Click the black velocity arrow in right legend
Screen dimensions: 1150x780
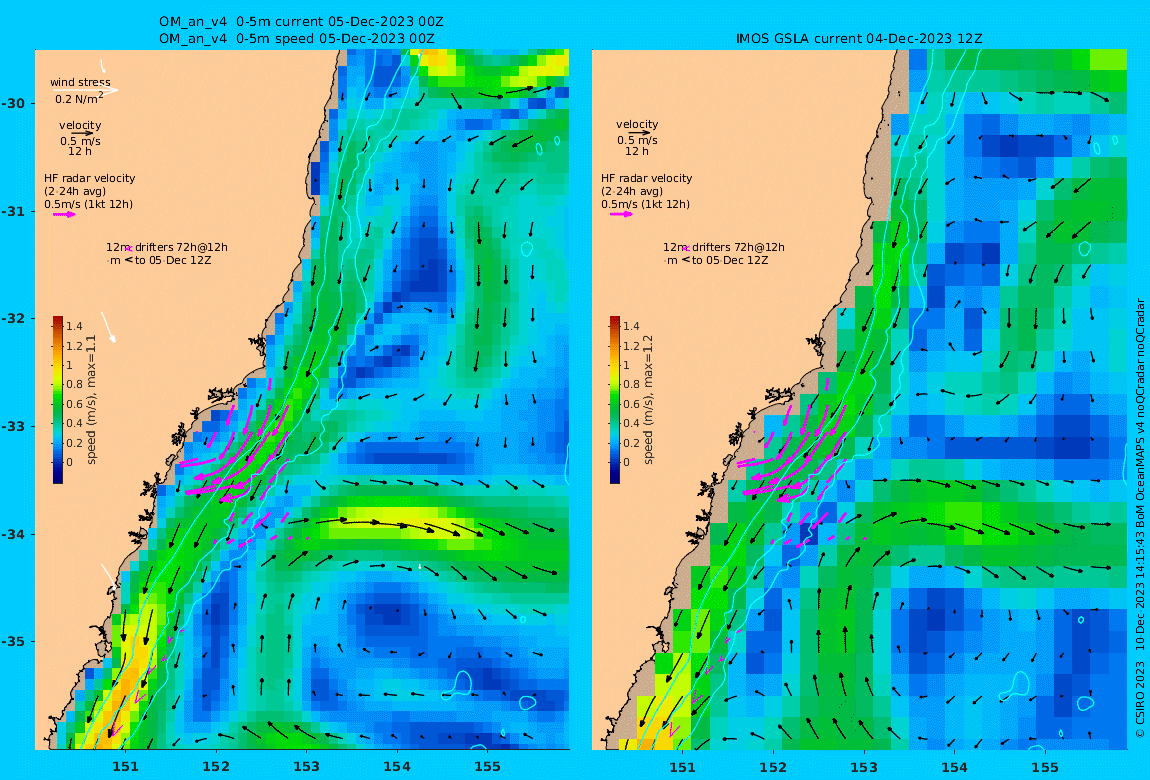(638, 133)
